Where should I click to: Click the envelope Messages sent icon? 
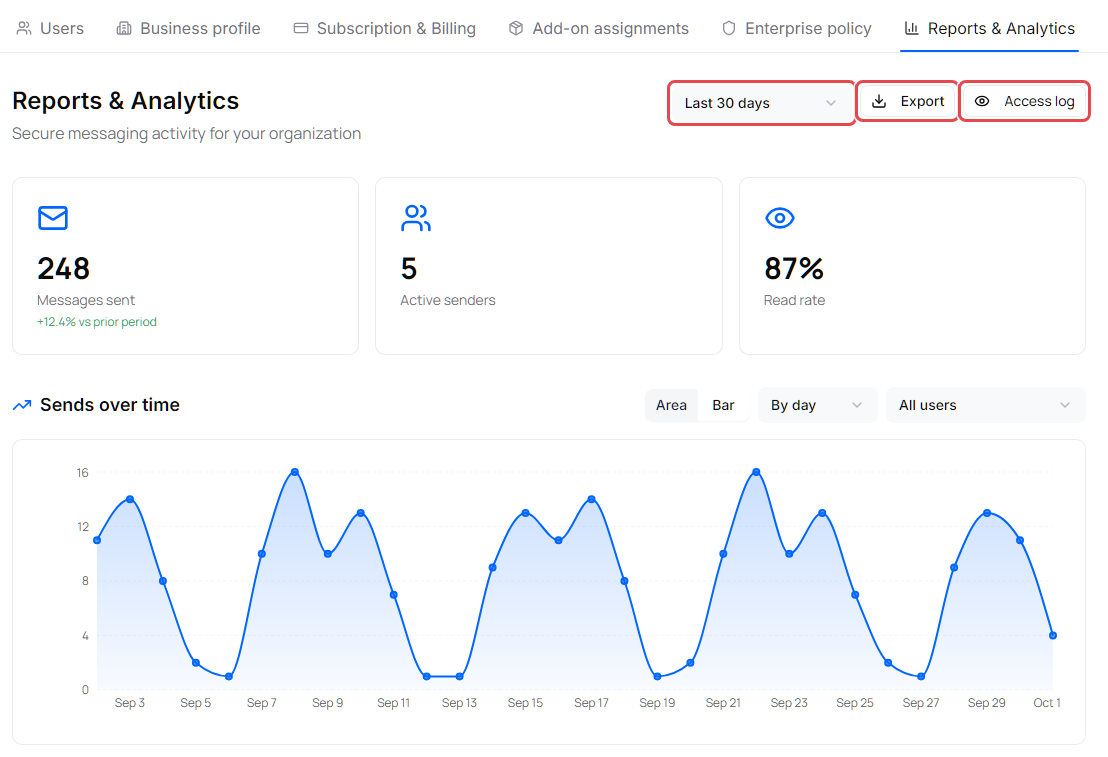[x=53, y=218]
